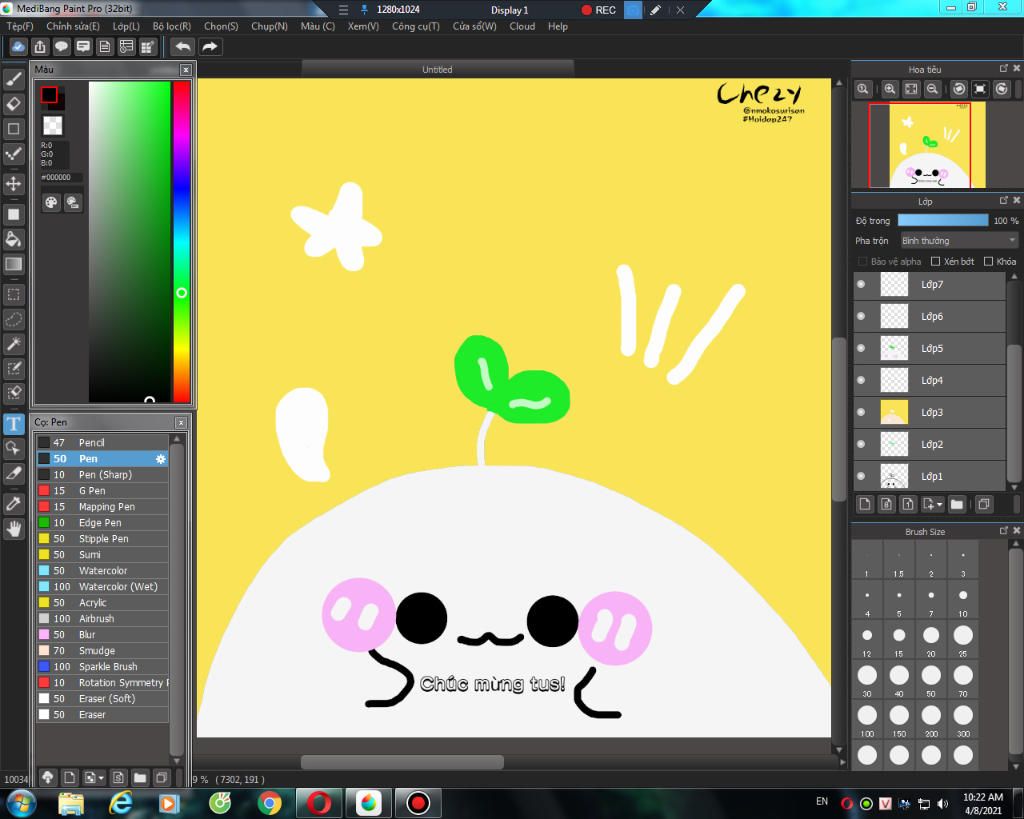Image resolution: width=1024 pixels, height=819 pixels.
Task: Open the Pha trộn blend mode dropdown
Action: pos(957,241)
